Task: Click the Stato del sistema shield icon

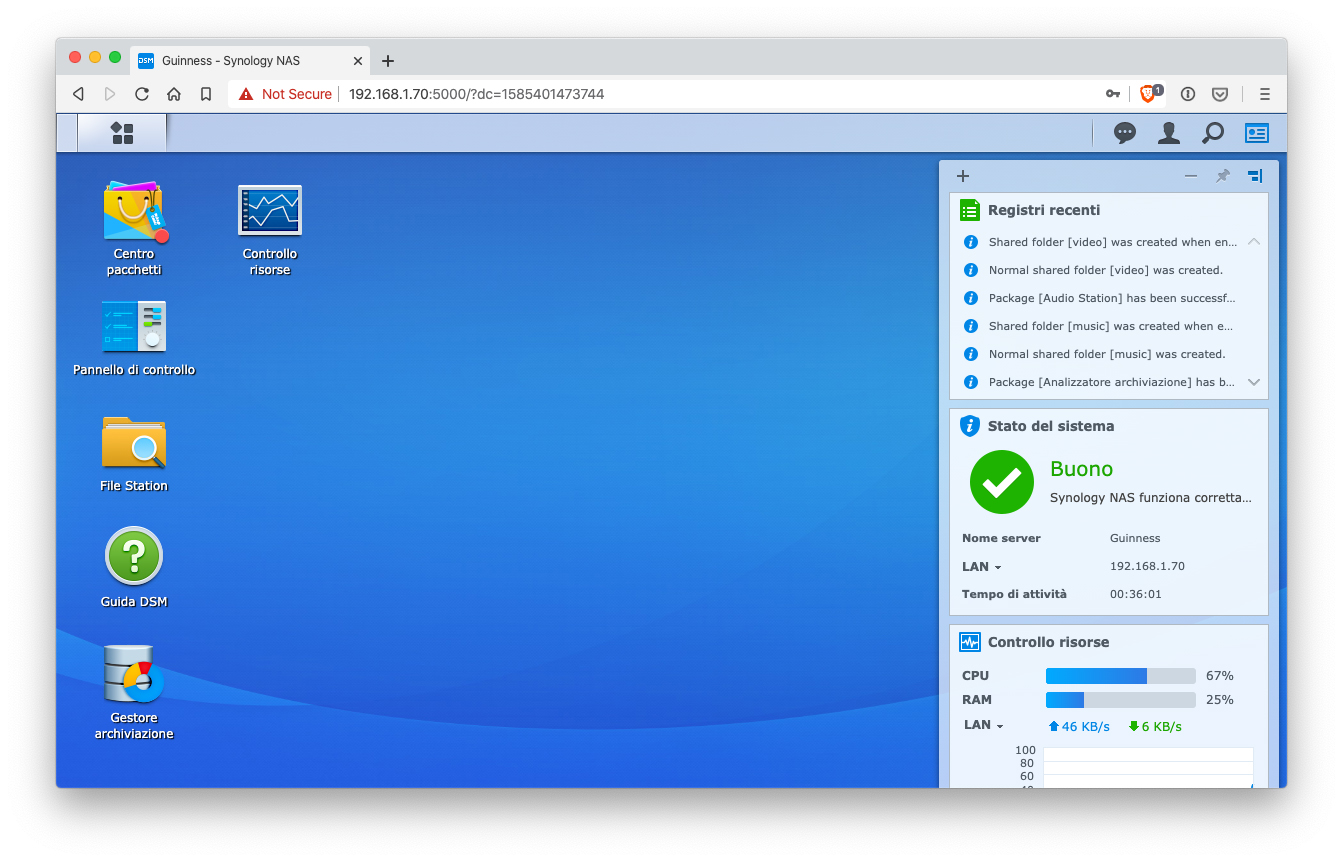Action: (x=970, y=426)
